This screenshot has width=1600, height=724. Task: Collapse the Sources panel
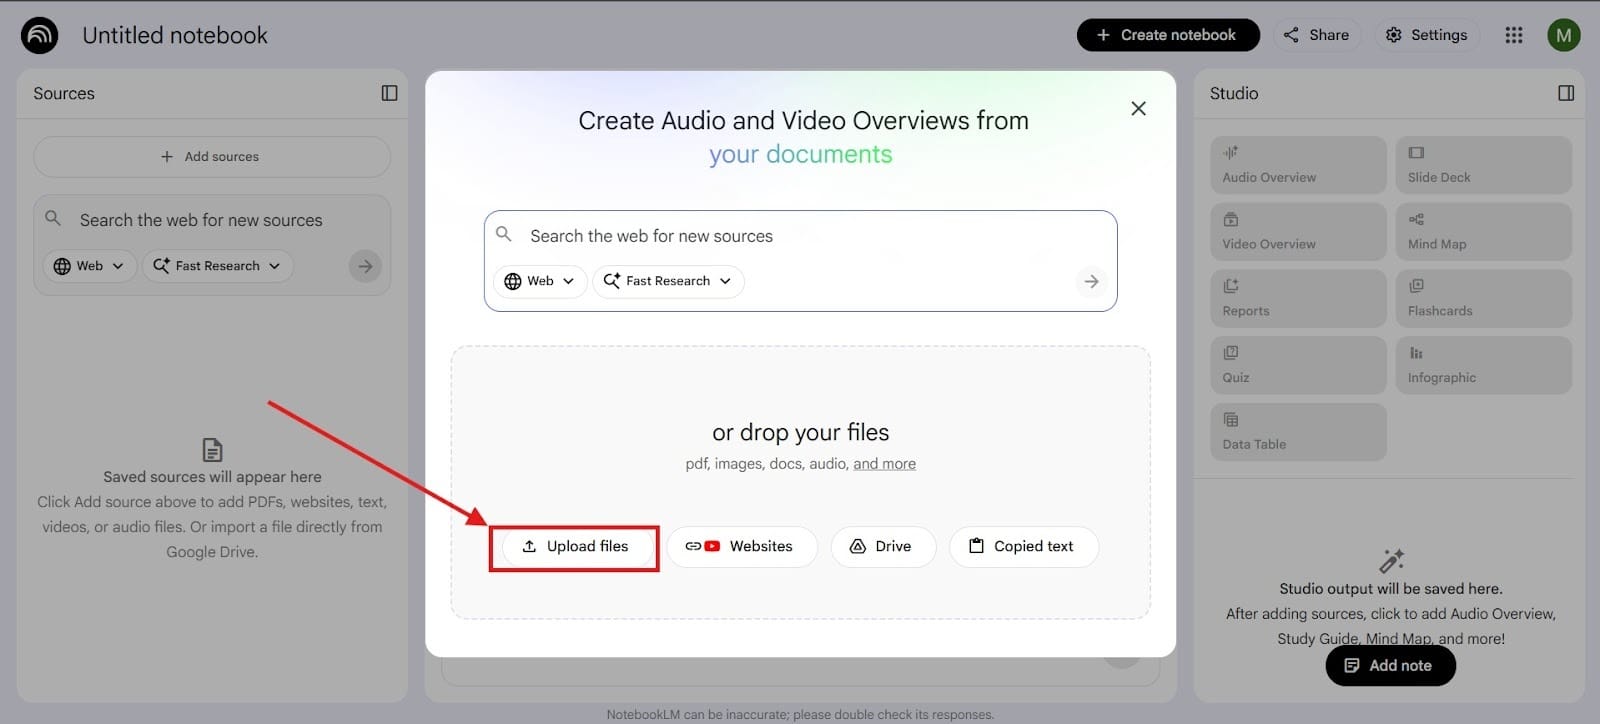[x=390, y=93]
